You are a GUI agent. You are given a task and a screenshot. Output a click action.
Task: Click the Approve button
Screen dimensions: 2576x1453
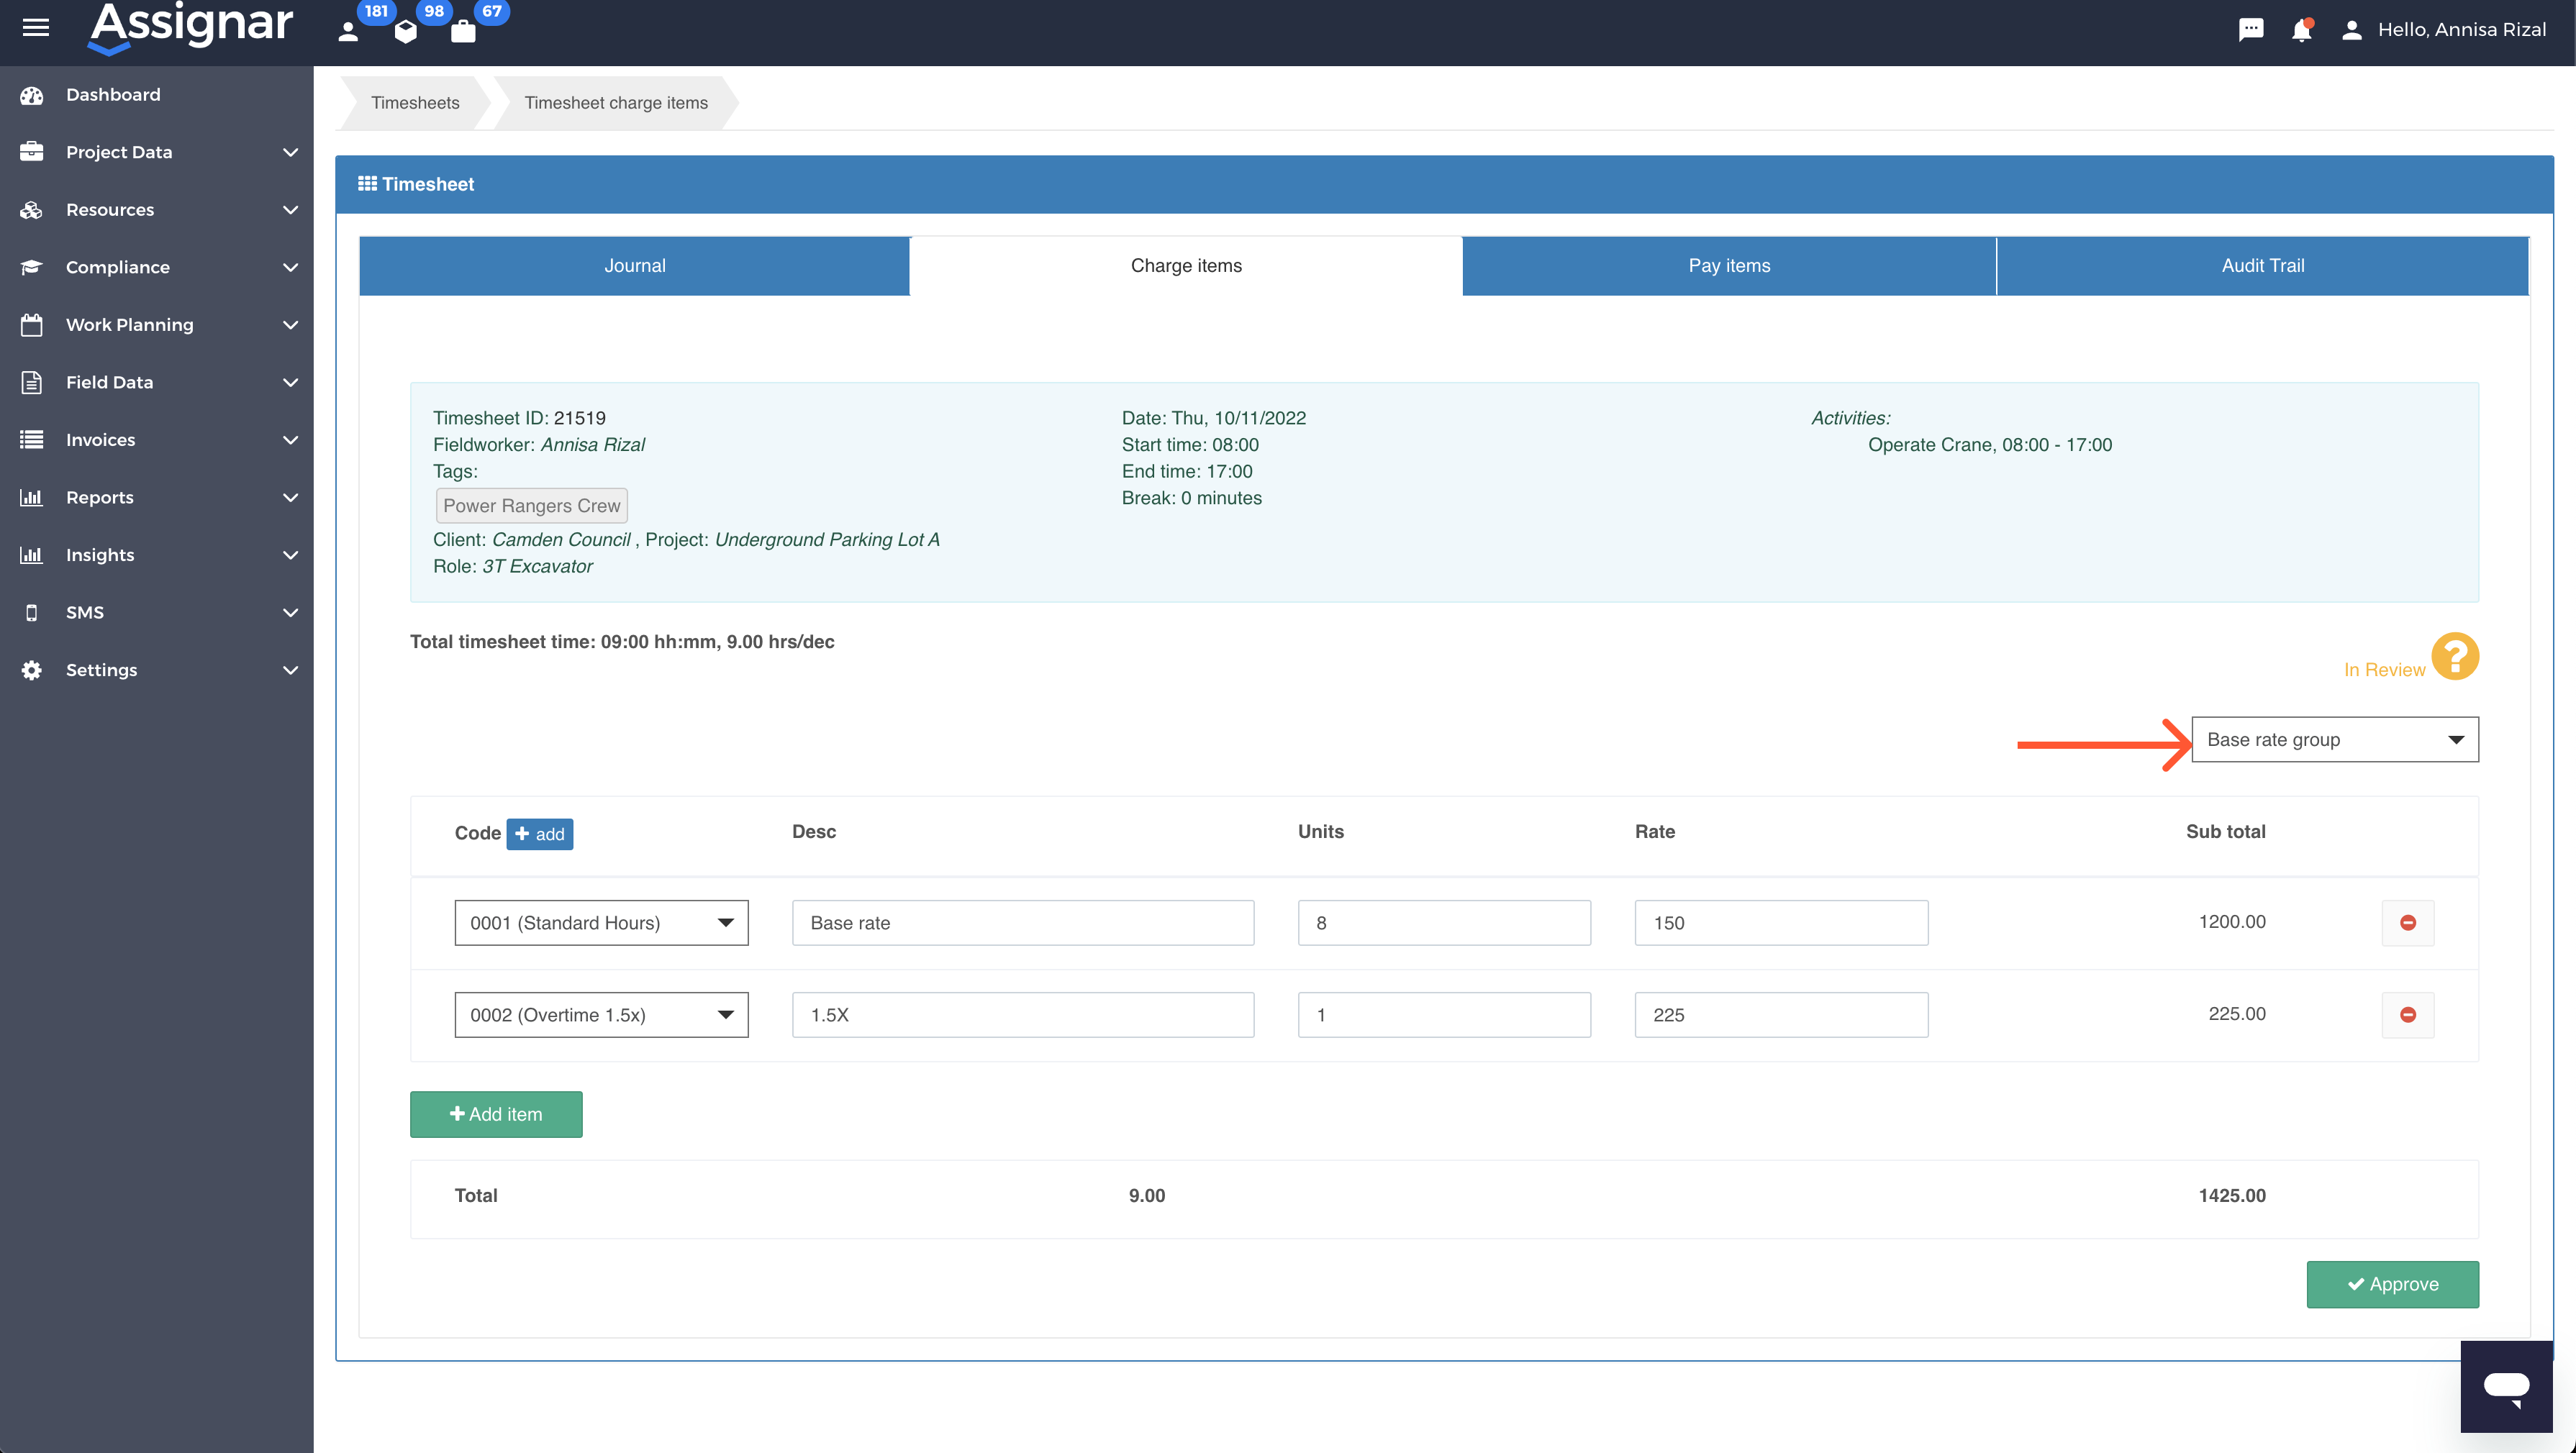tap(2392, 1284)
